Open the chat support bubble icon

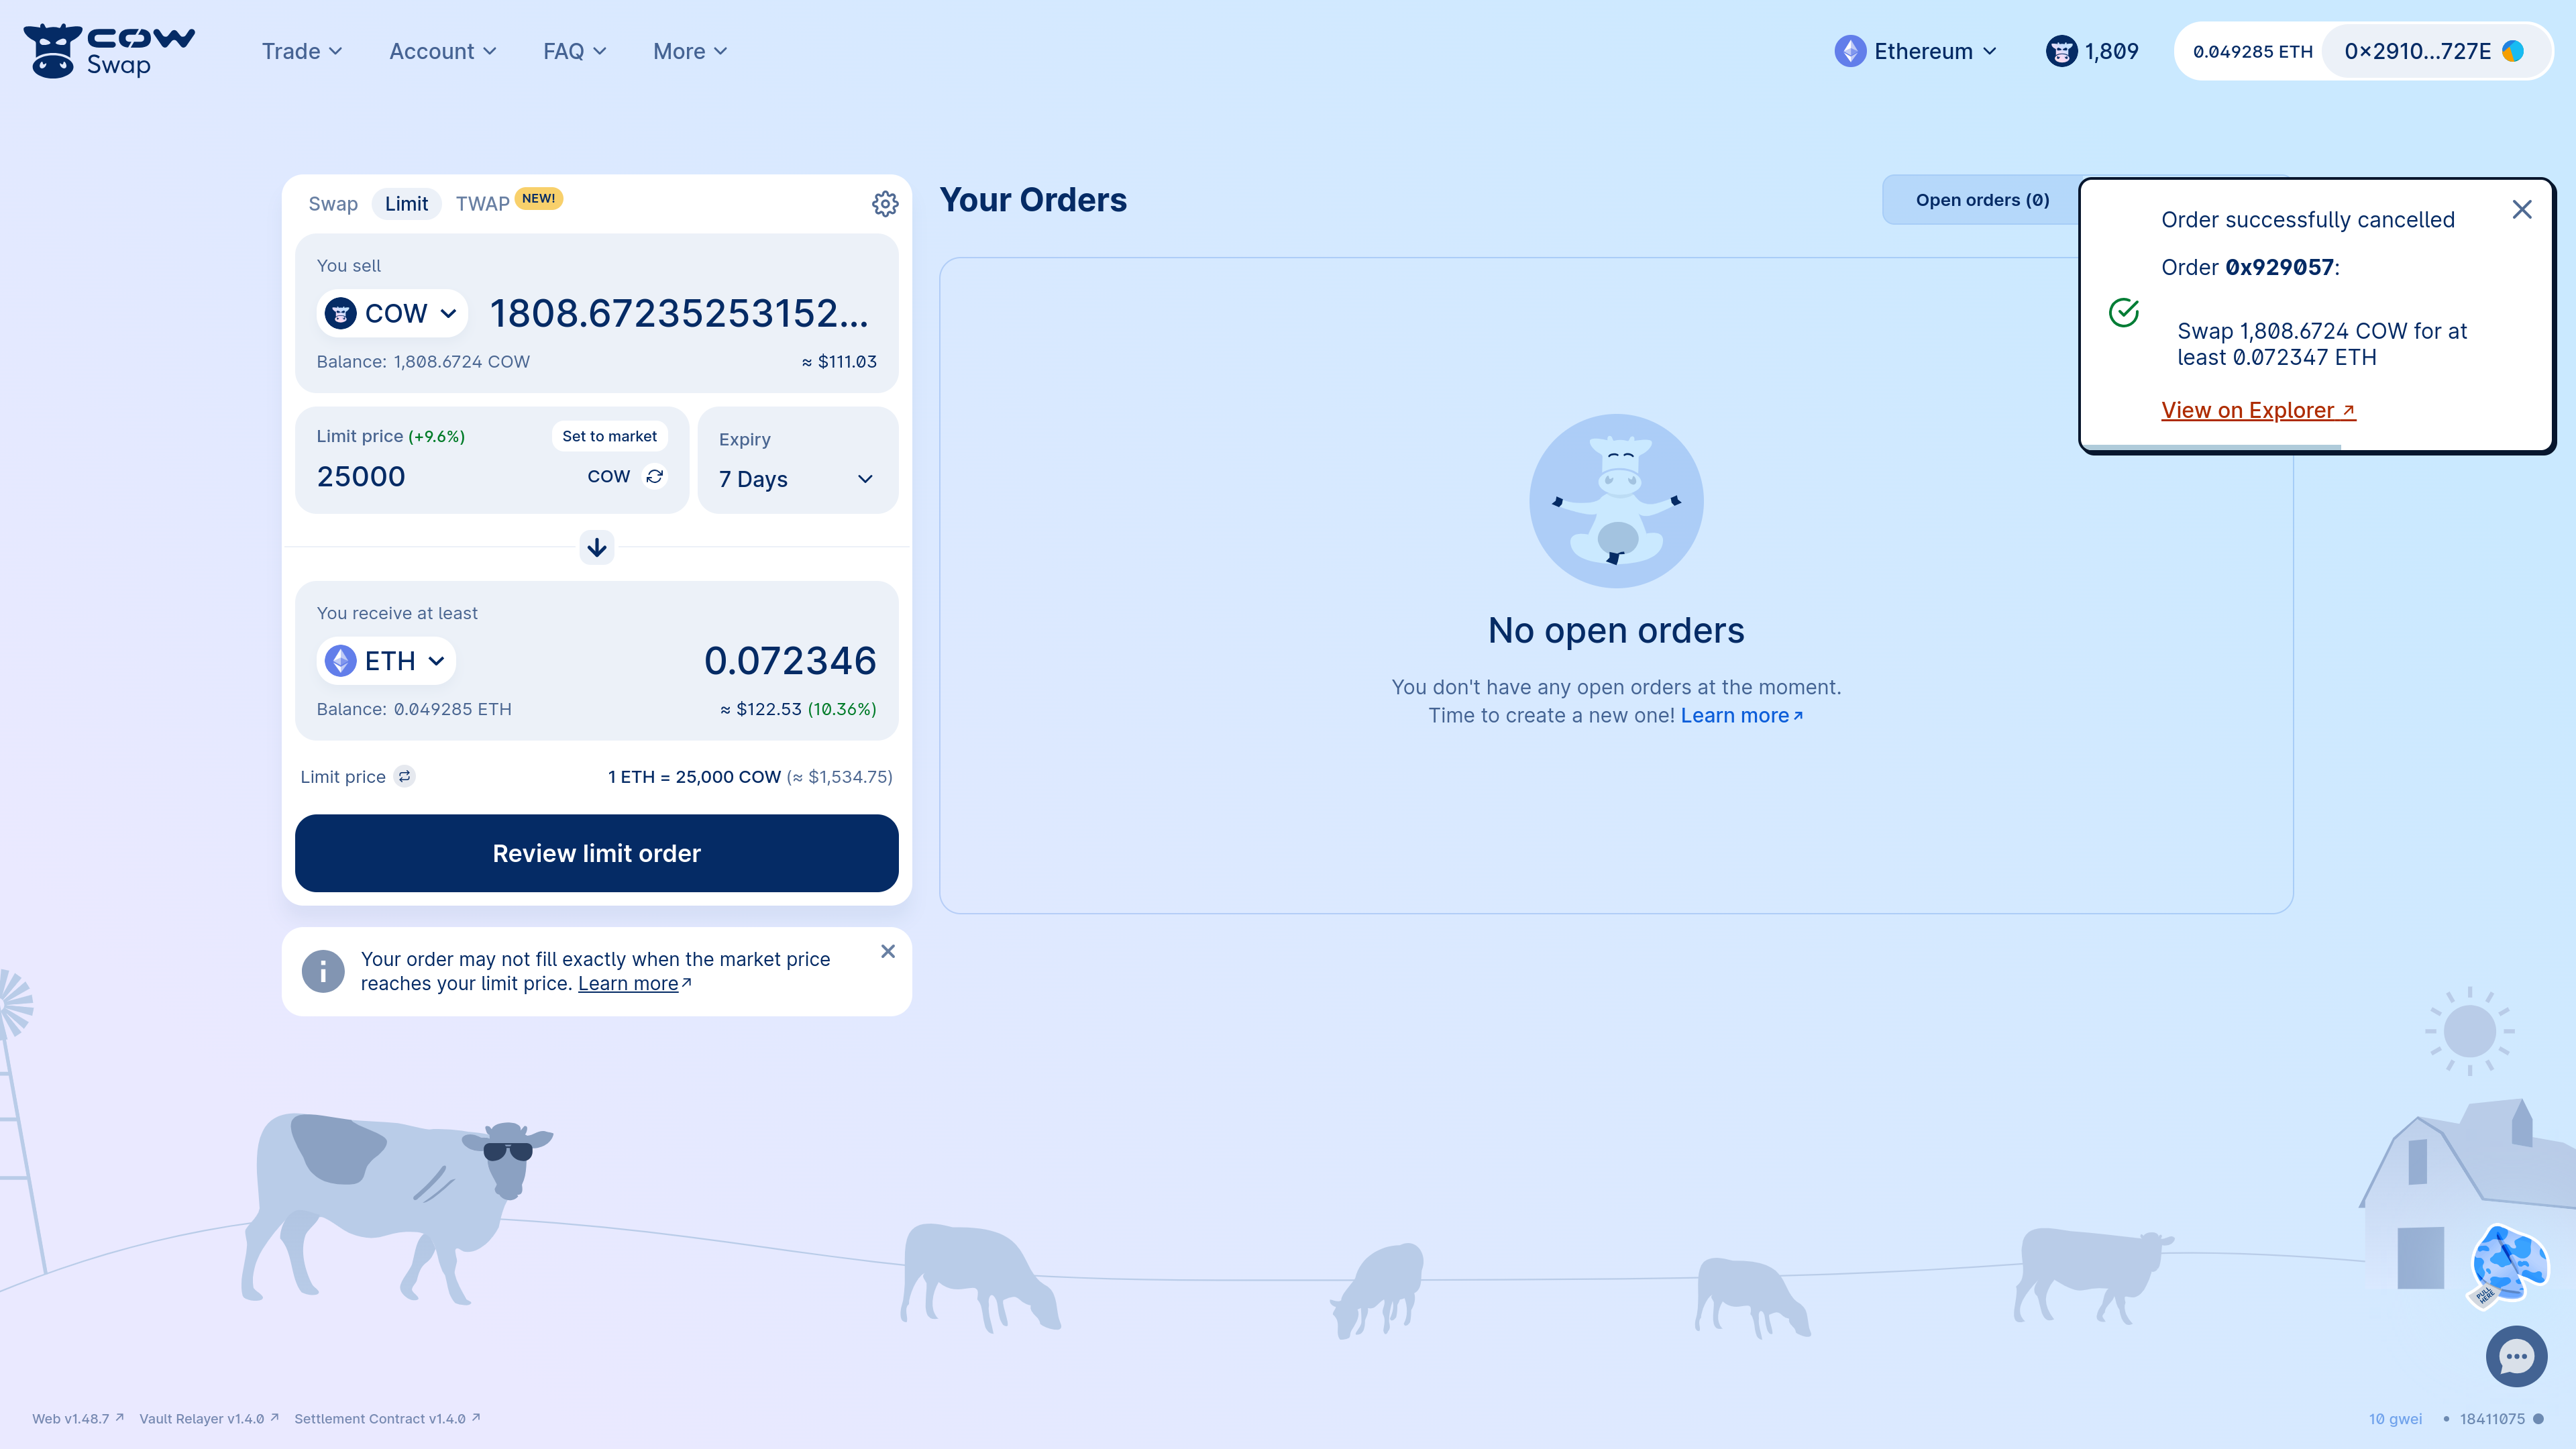point(2515,1356)
